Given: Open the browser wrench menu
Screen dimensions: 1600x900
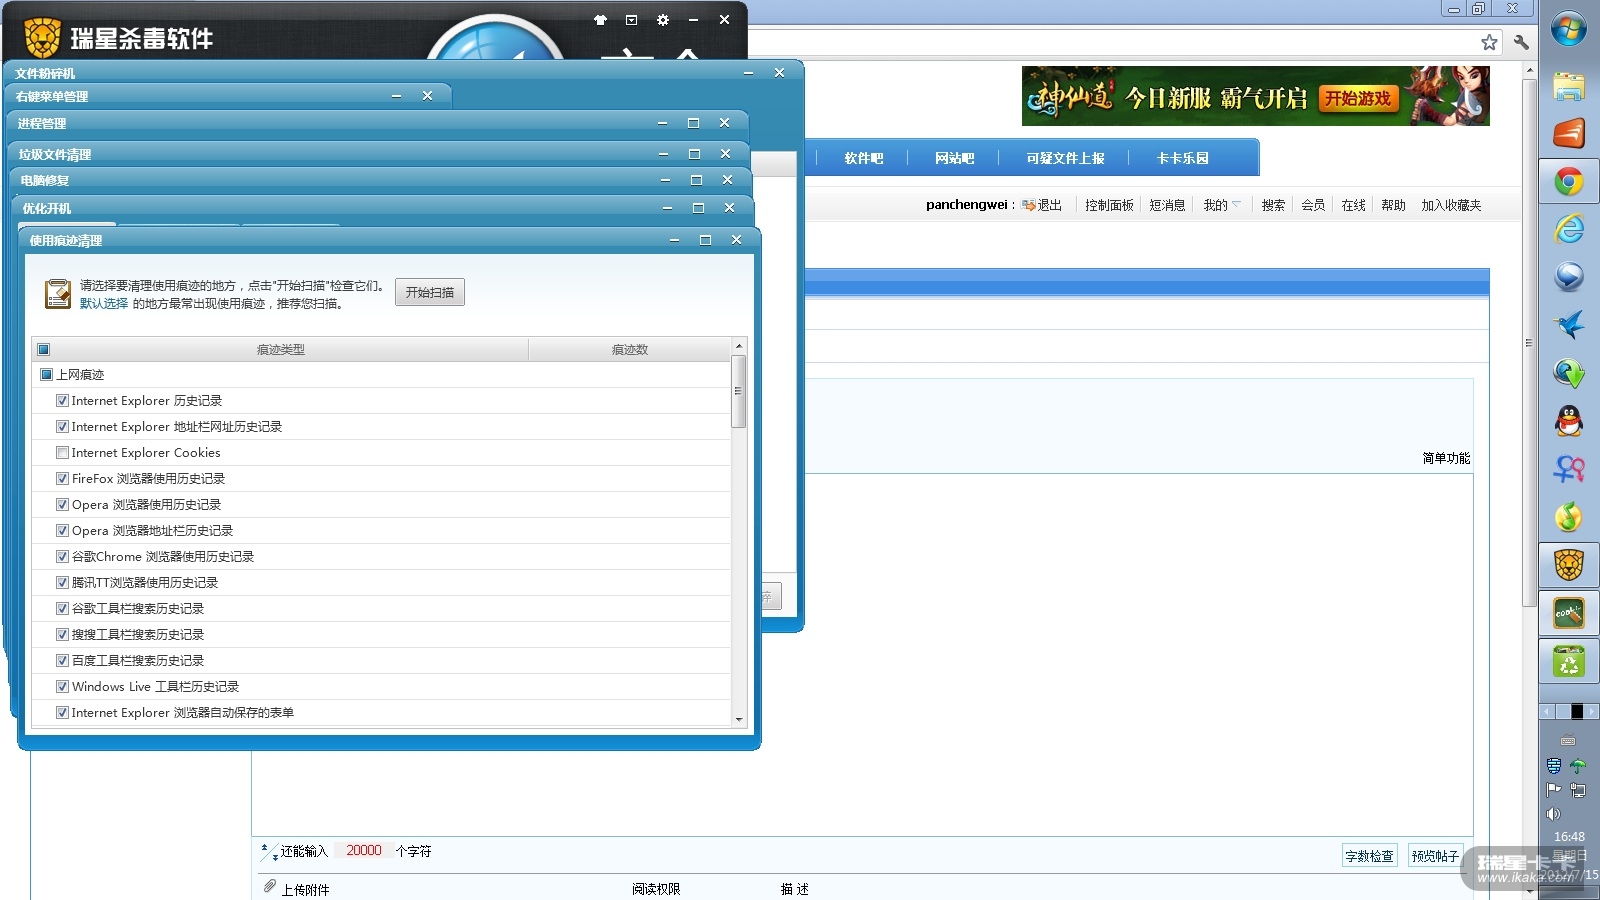Looking at the screenshot, I should coord(1521,42).
